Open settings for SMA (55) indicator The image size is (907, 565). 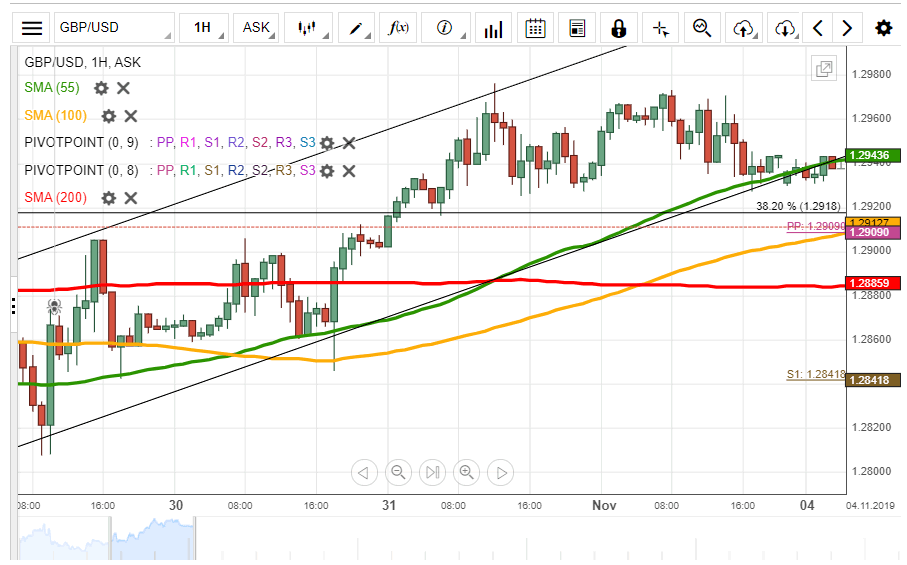[x=101, y=88]
